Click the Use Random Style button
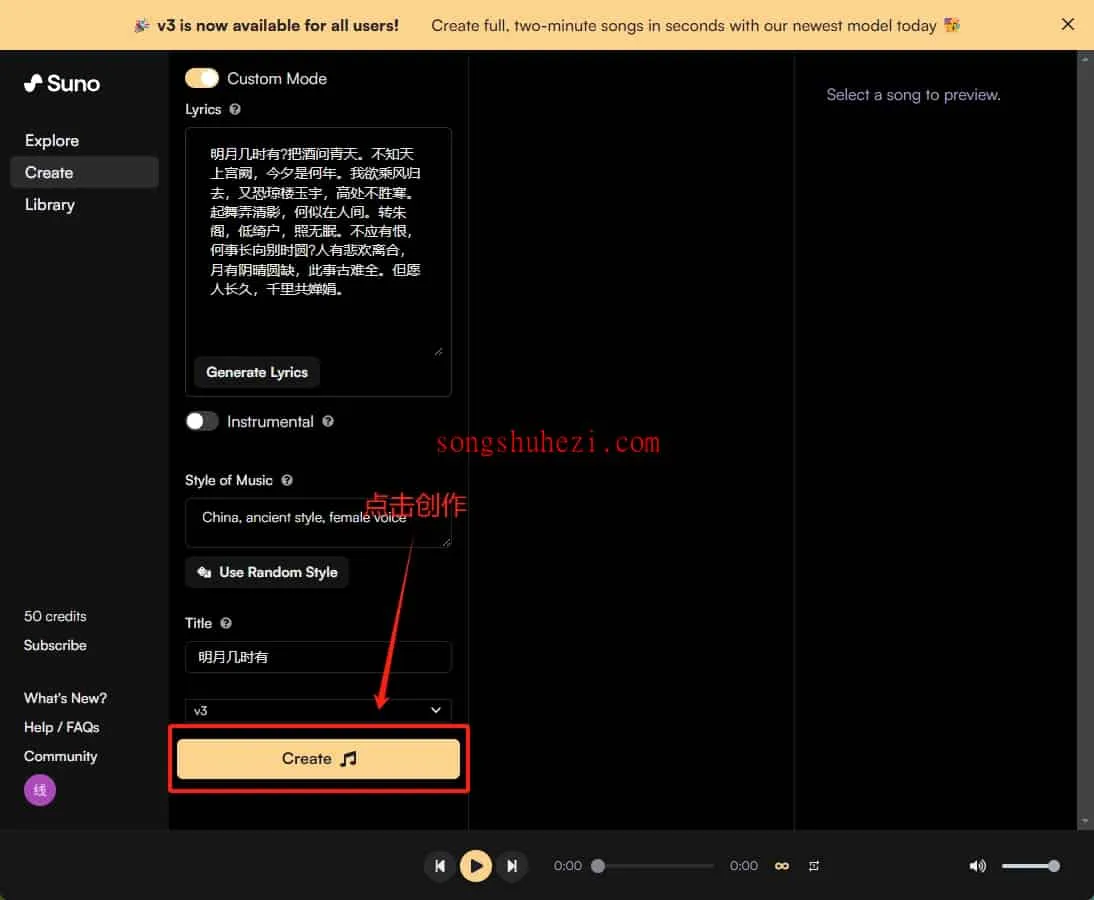Viewport: 1094px width, 900px height. coord(267,572)
